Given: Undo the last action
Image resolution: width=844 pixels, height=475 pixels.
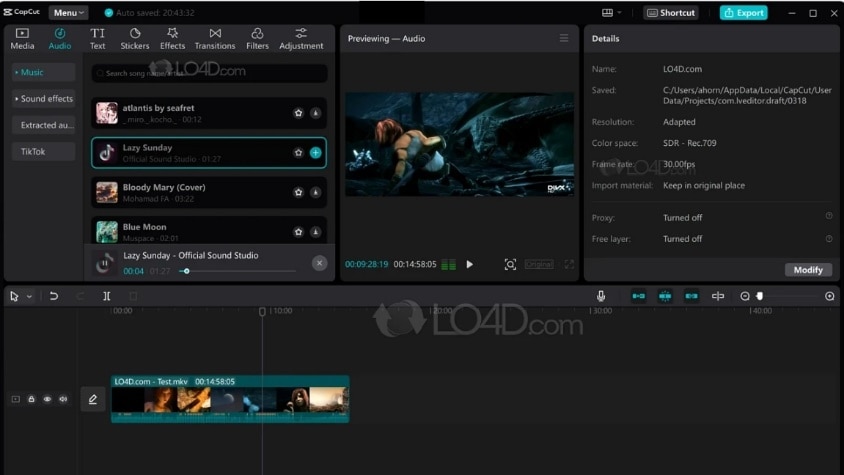Looking at the screenshot, I should click(x=54, y=296).
